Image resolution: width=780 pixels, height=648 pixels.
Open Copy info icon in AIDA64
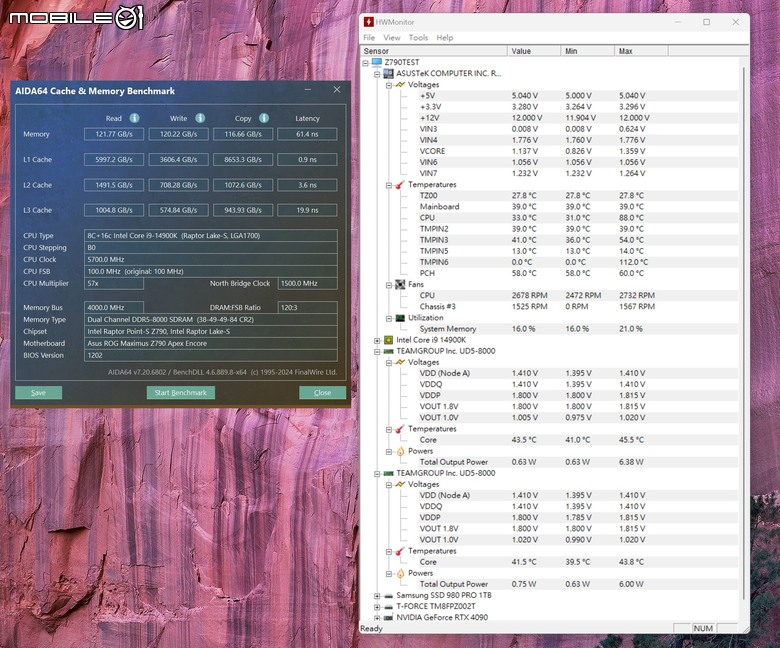coord(264,118)
